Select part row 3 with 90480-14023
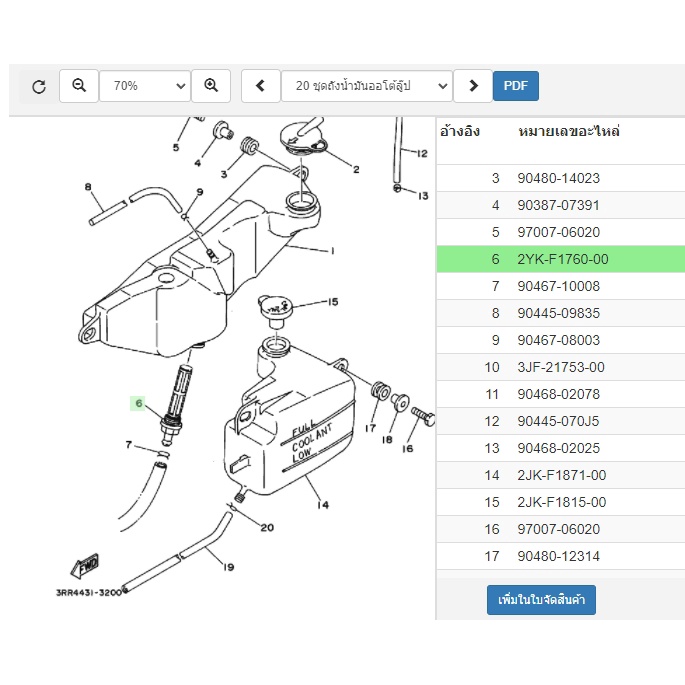The width and height of the screenshot is (685, 685). tap(561, 178)
